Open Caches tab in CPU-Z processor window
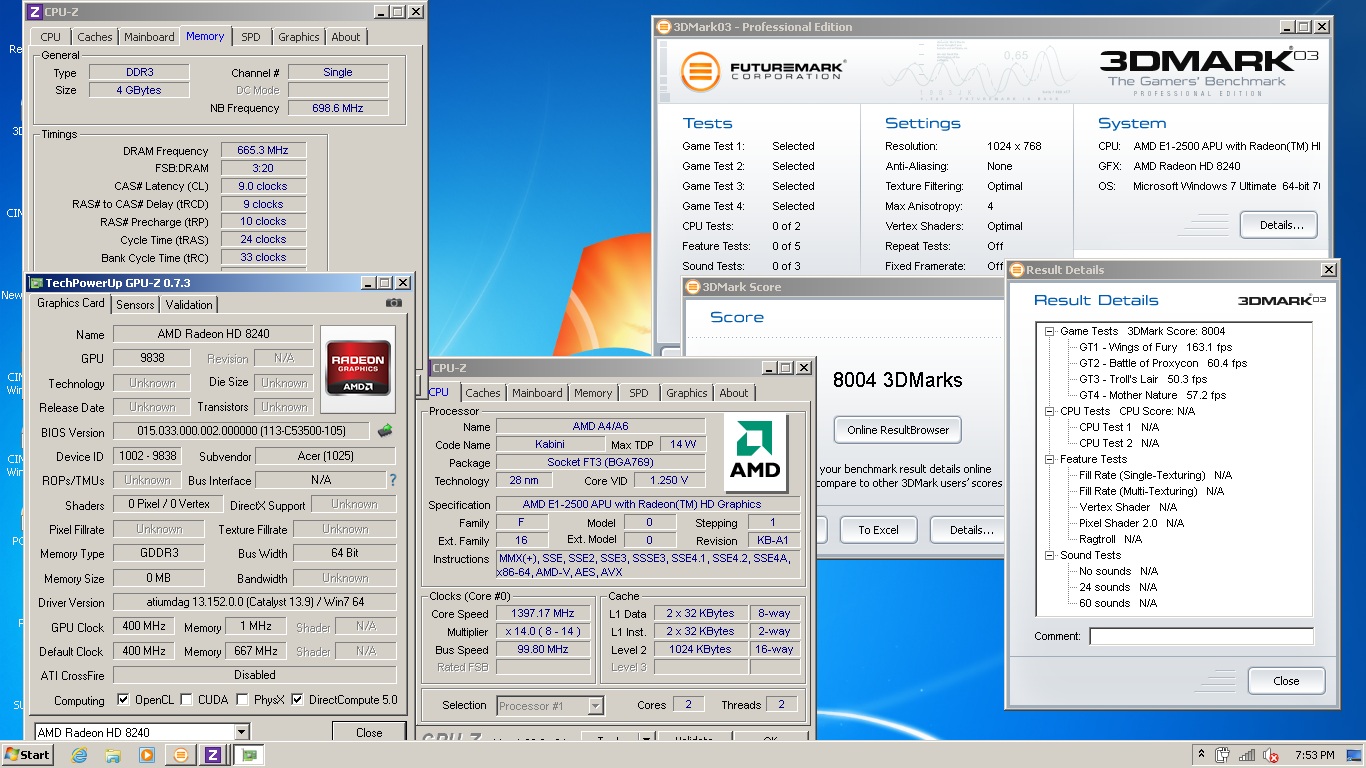The height and width of the screenshot is (768, 1366). coord(483,393)
